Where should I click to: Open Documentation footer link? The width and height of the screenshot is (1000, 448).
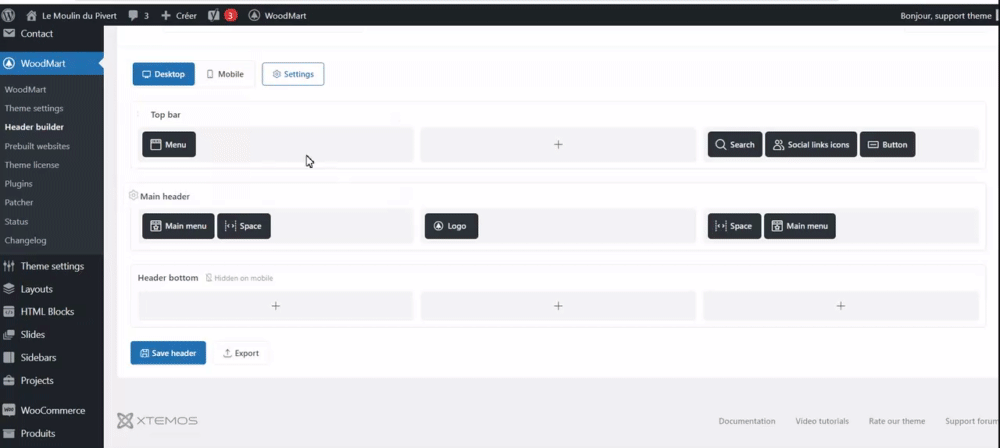click(x=747, y=421)
